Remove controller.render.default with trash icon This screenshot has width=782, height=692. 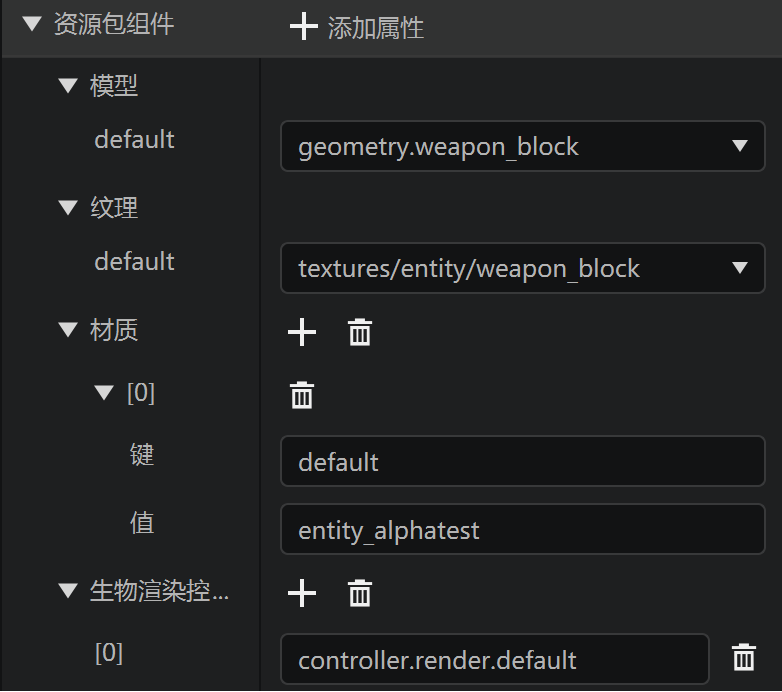coord(744,657)
